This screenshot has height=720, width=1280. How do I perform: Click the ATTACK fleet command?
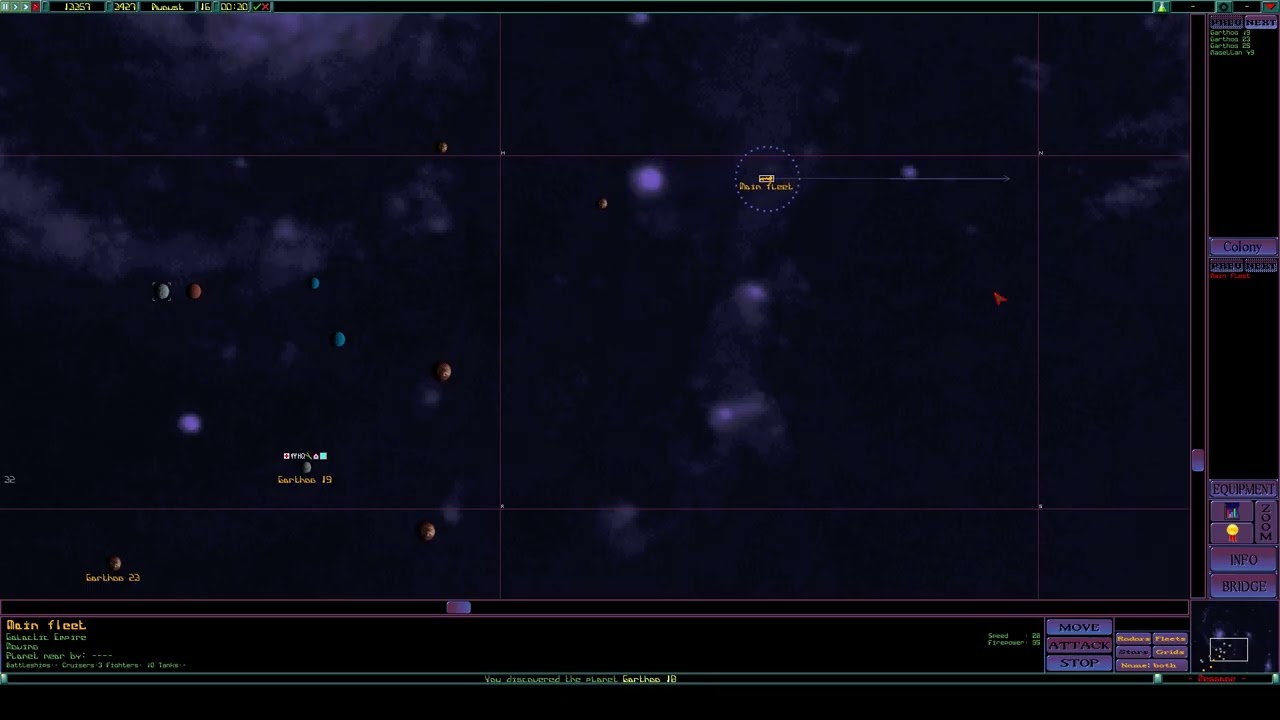coord(1079,645)
